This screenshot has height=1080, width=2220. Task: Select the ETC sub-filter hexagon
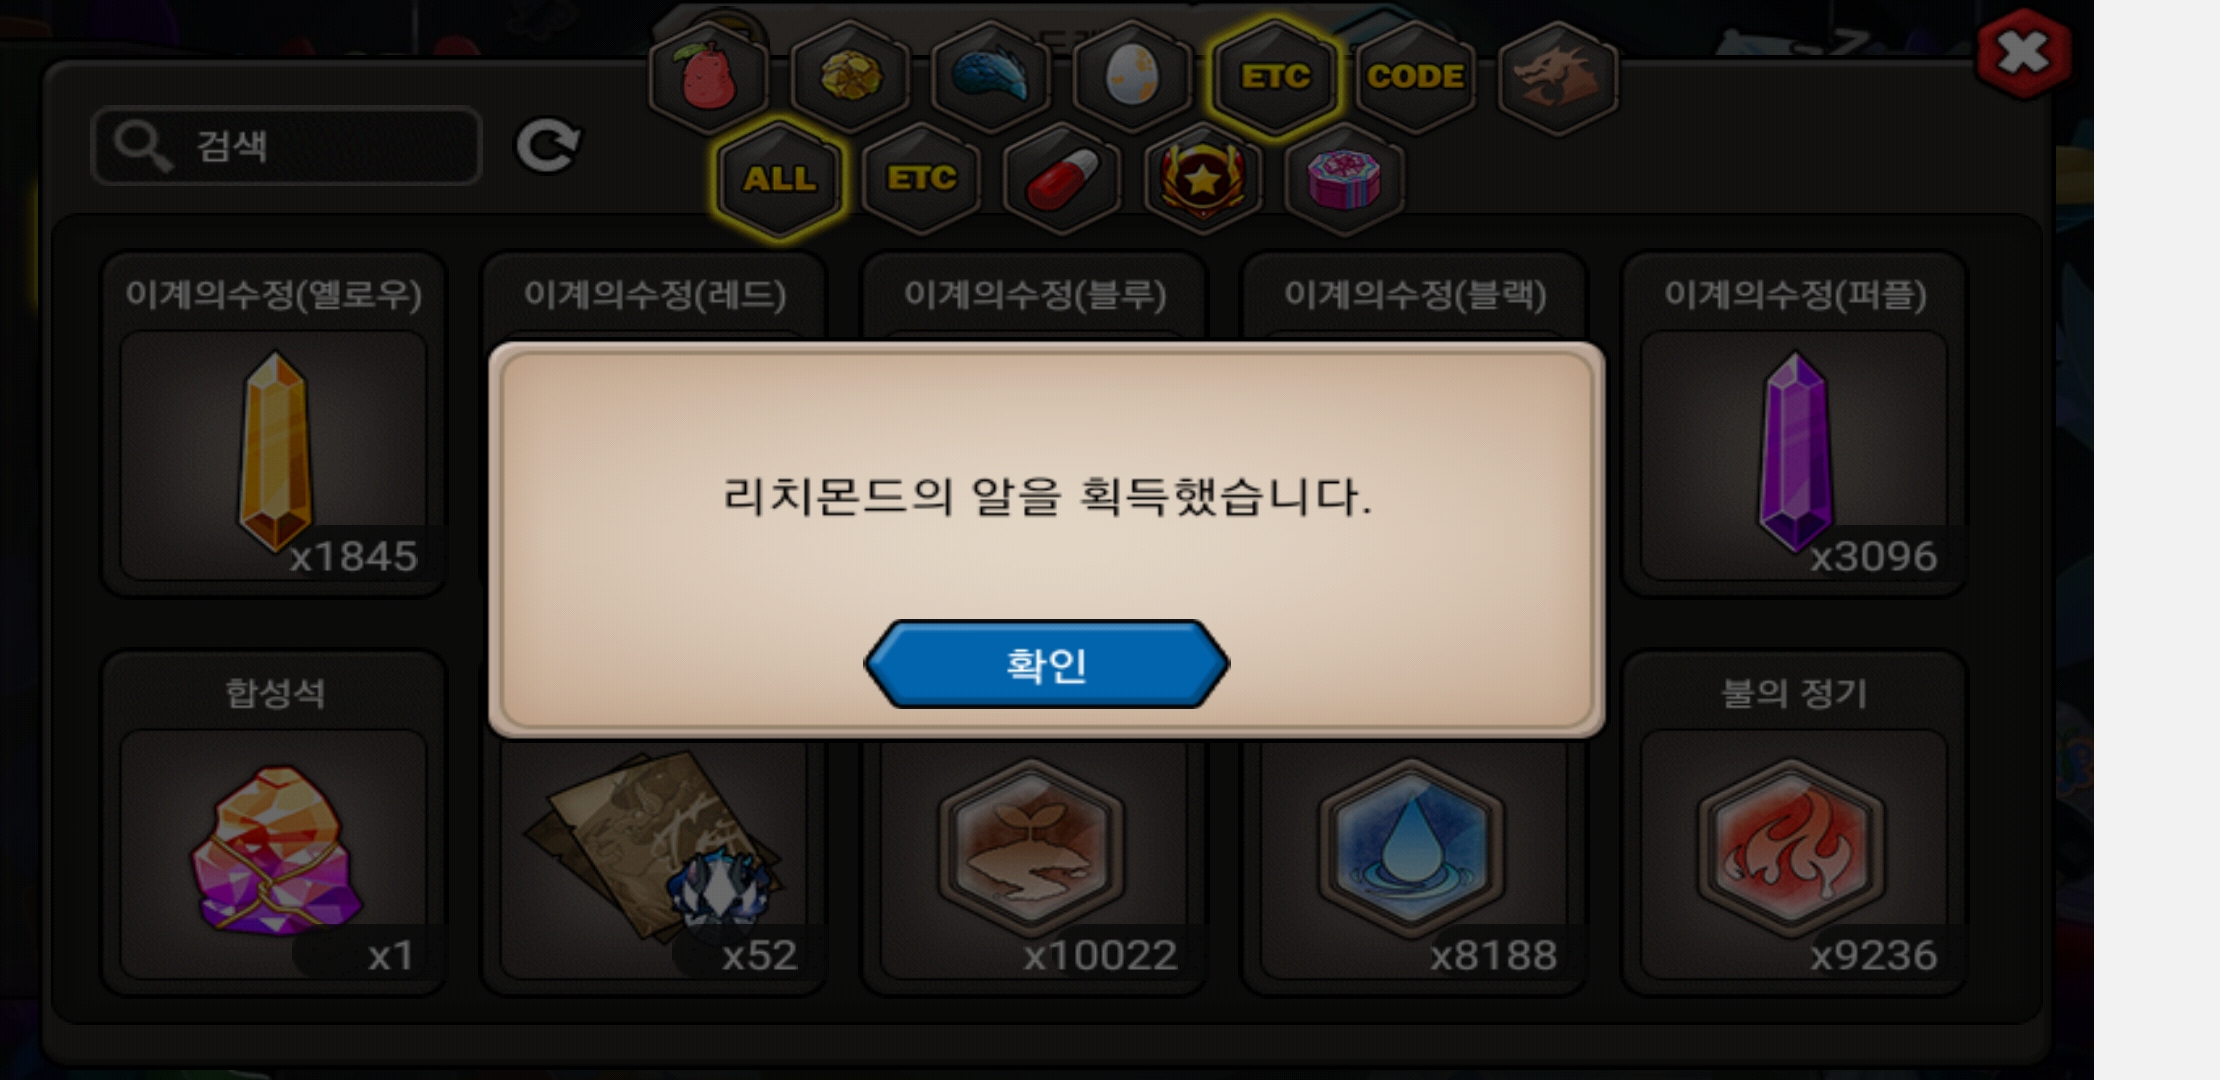click(921, 179)
